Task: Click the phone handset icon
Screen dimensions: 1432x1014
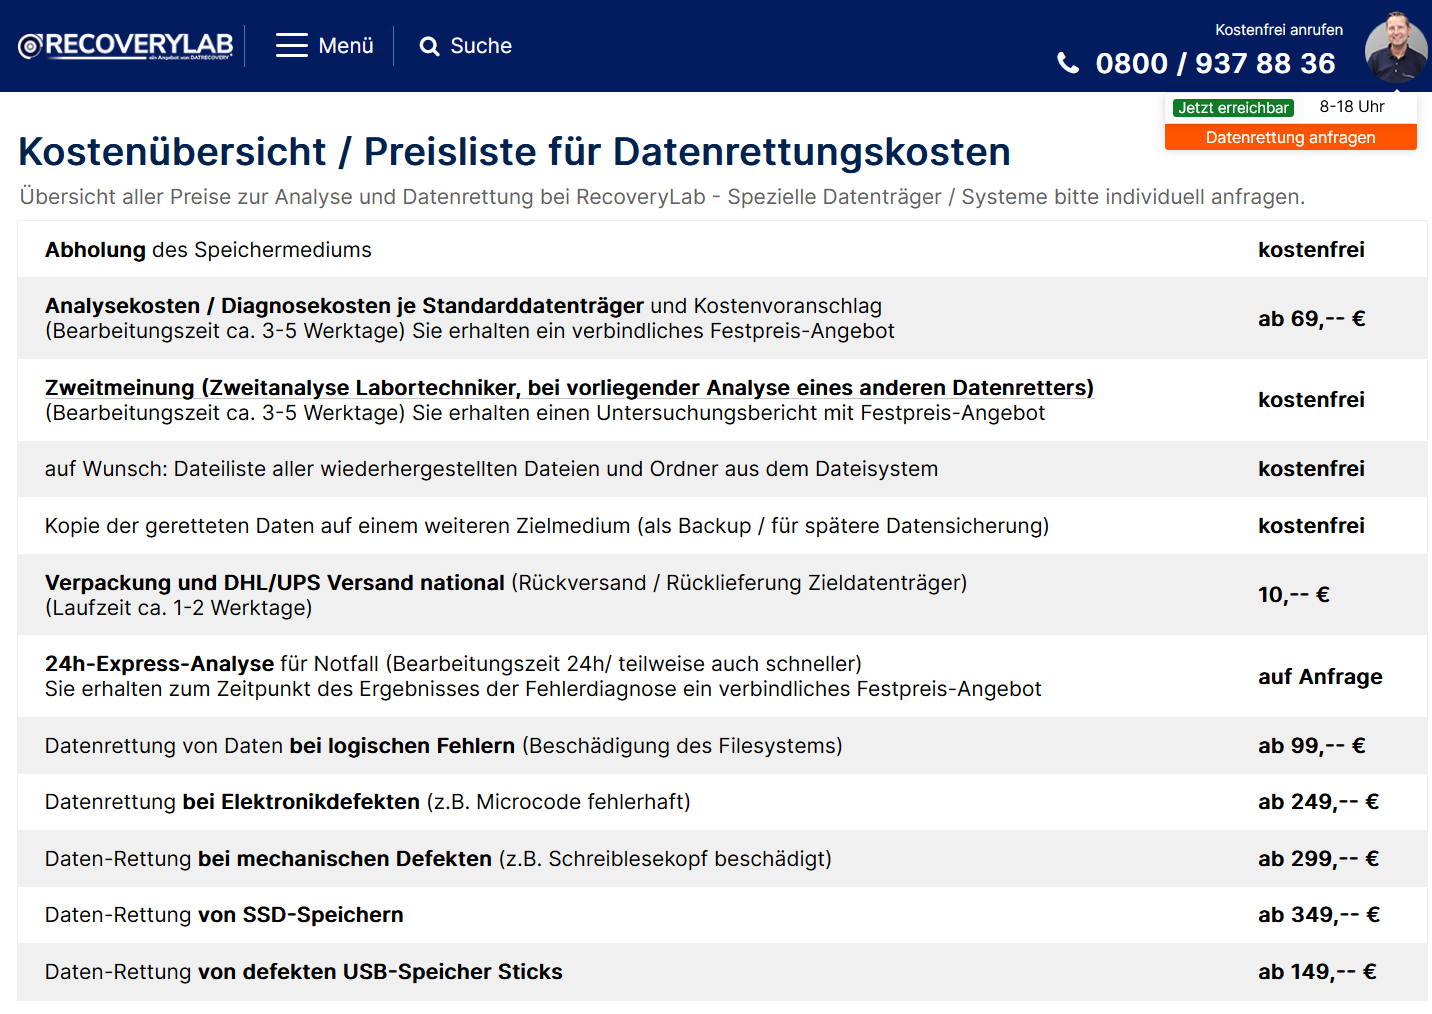Action: (x=1068, y=63)
